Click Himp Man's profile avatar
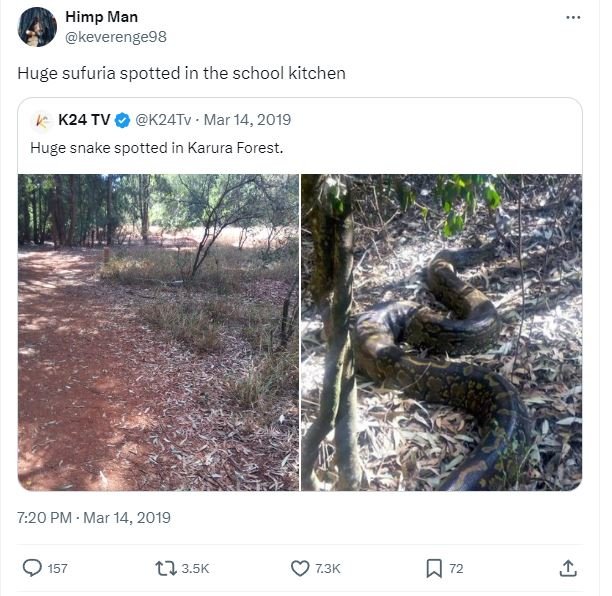The image size is (612, 596). pyautogui.click(x=37, y=27)
